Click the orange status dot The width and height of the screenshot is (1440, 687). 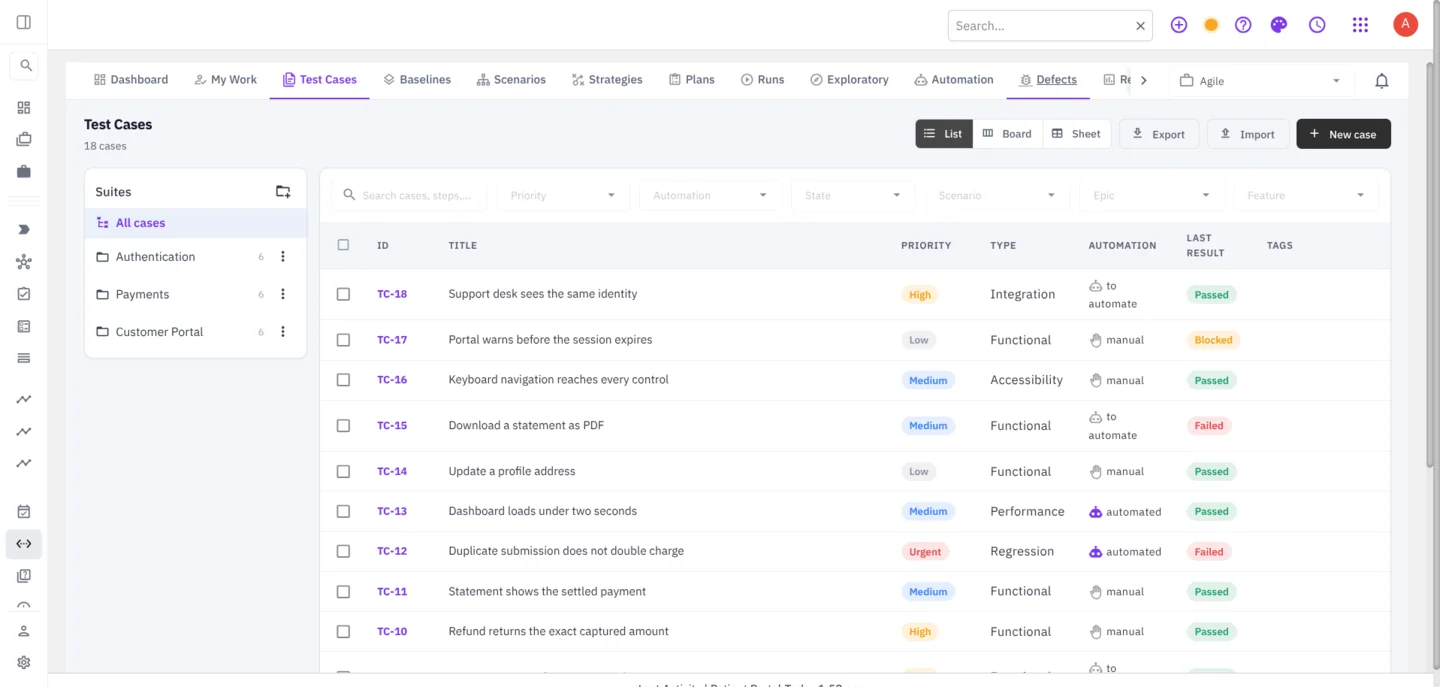(1211, 25)
